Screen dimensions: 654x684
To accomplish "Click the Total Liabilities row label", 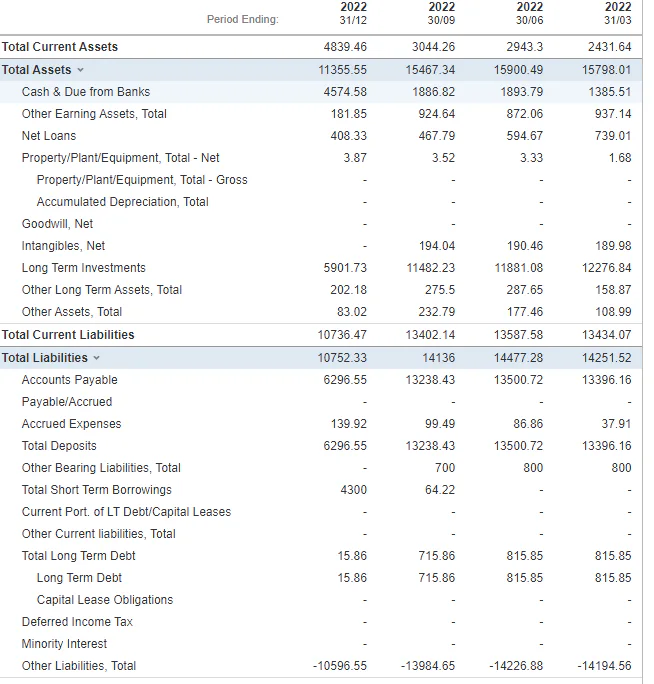I will click(45, 358).
